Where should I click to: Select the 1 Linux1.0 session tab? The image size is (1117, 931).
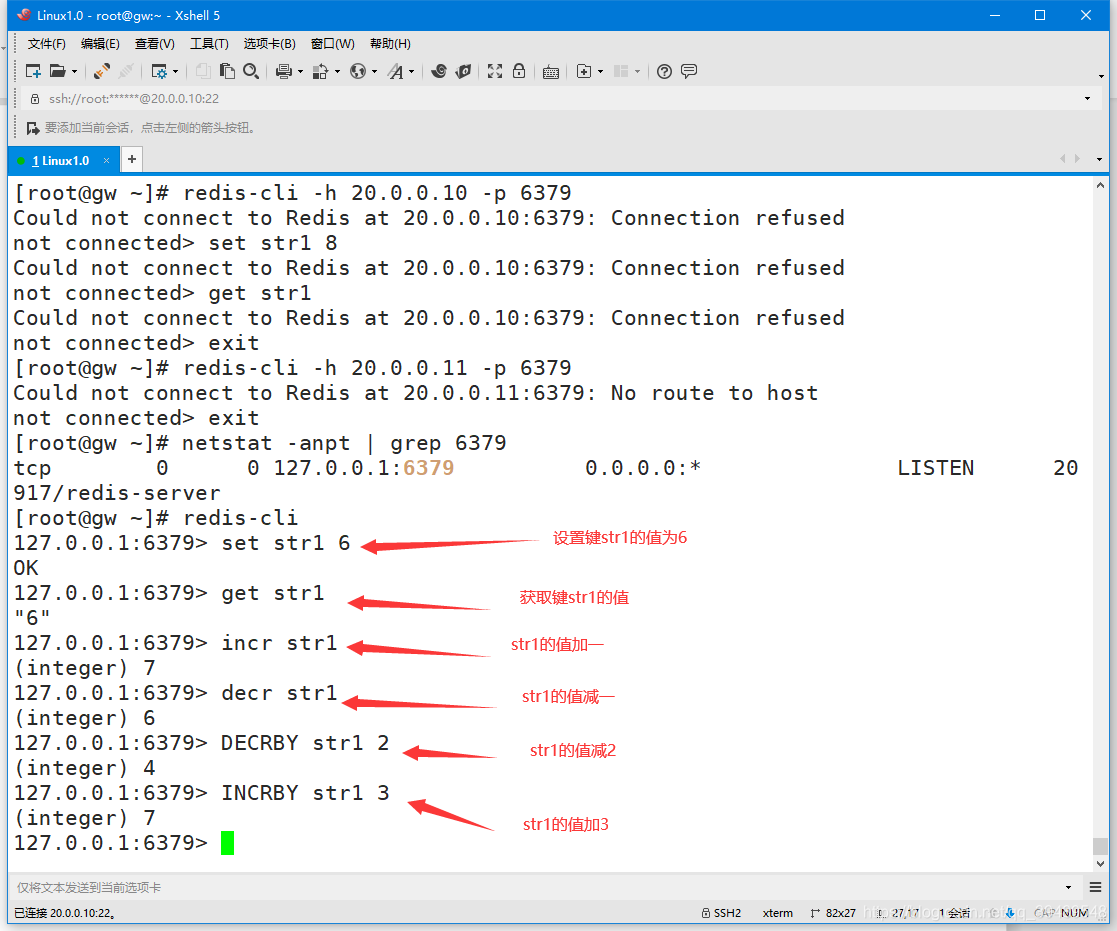[x=61, y=161]
